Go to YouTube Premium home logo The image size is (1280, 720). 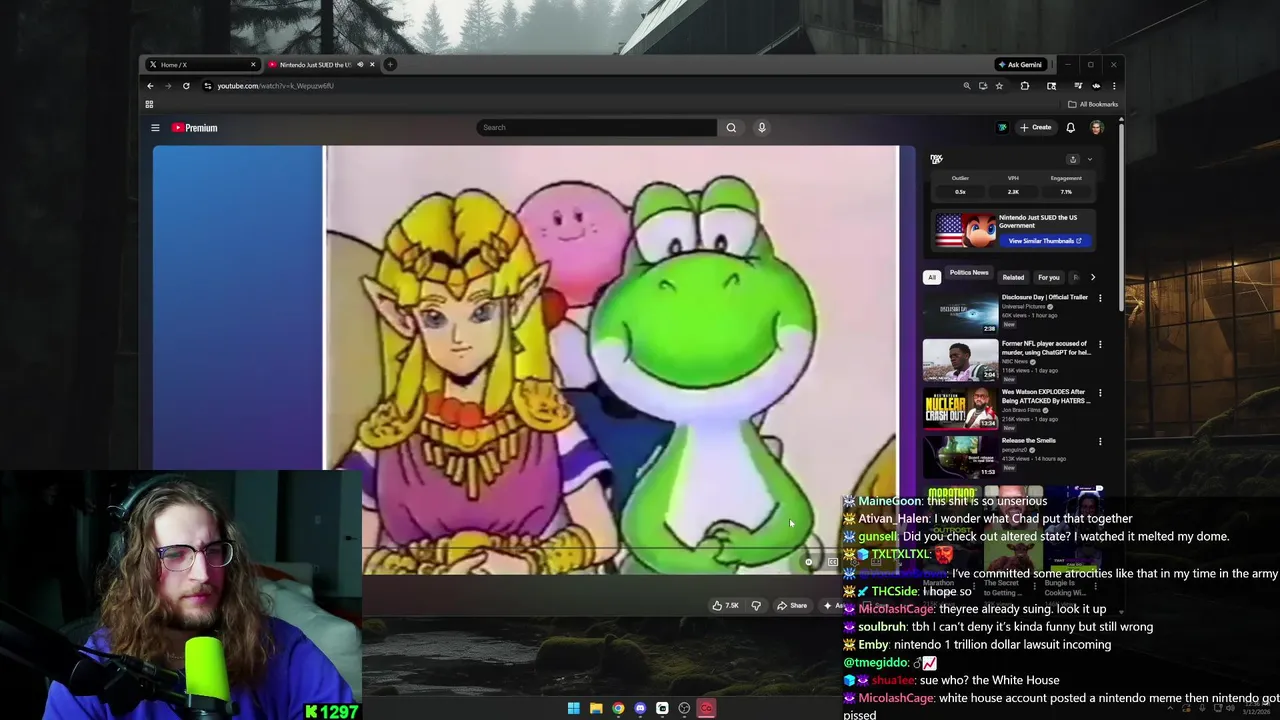194,128
